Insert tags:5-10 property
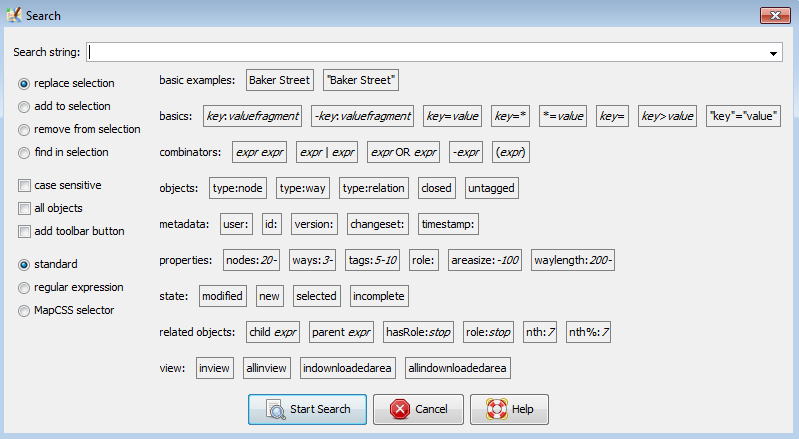The width and height of the screenshot is (799, 439). [372, 260]
